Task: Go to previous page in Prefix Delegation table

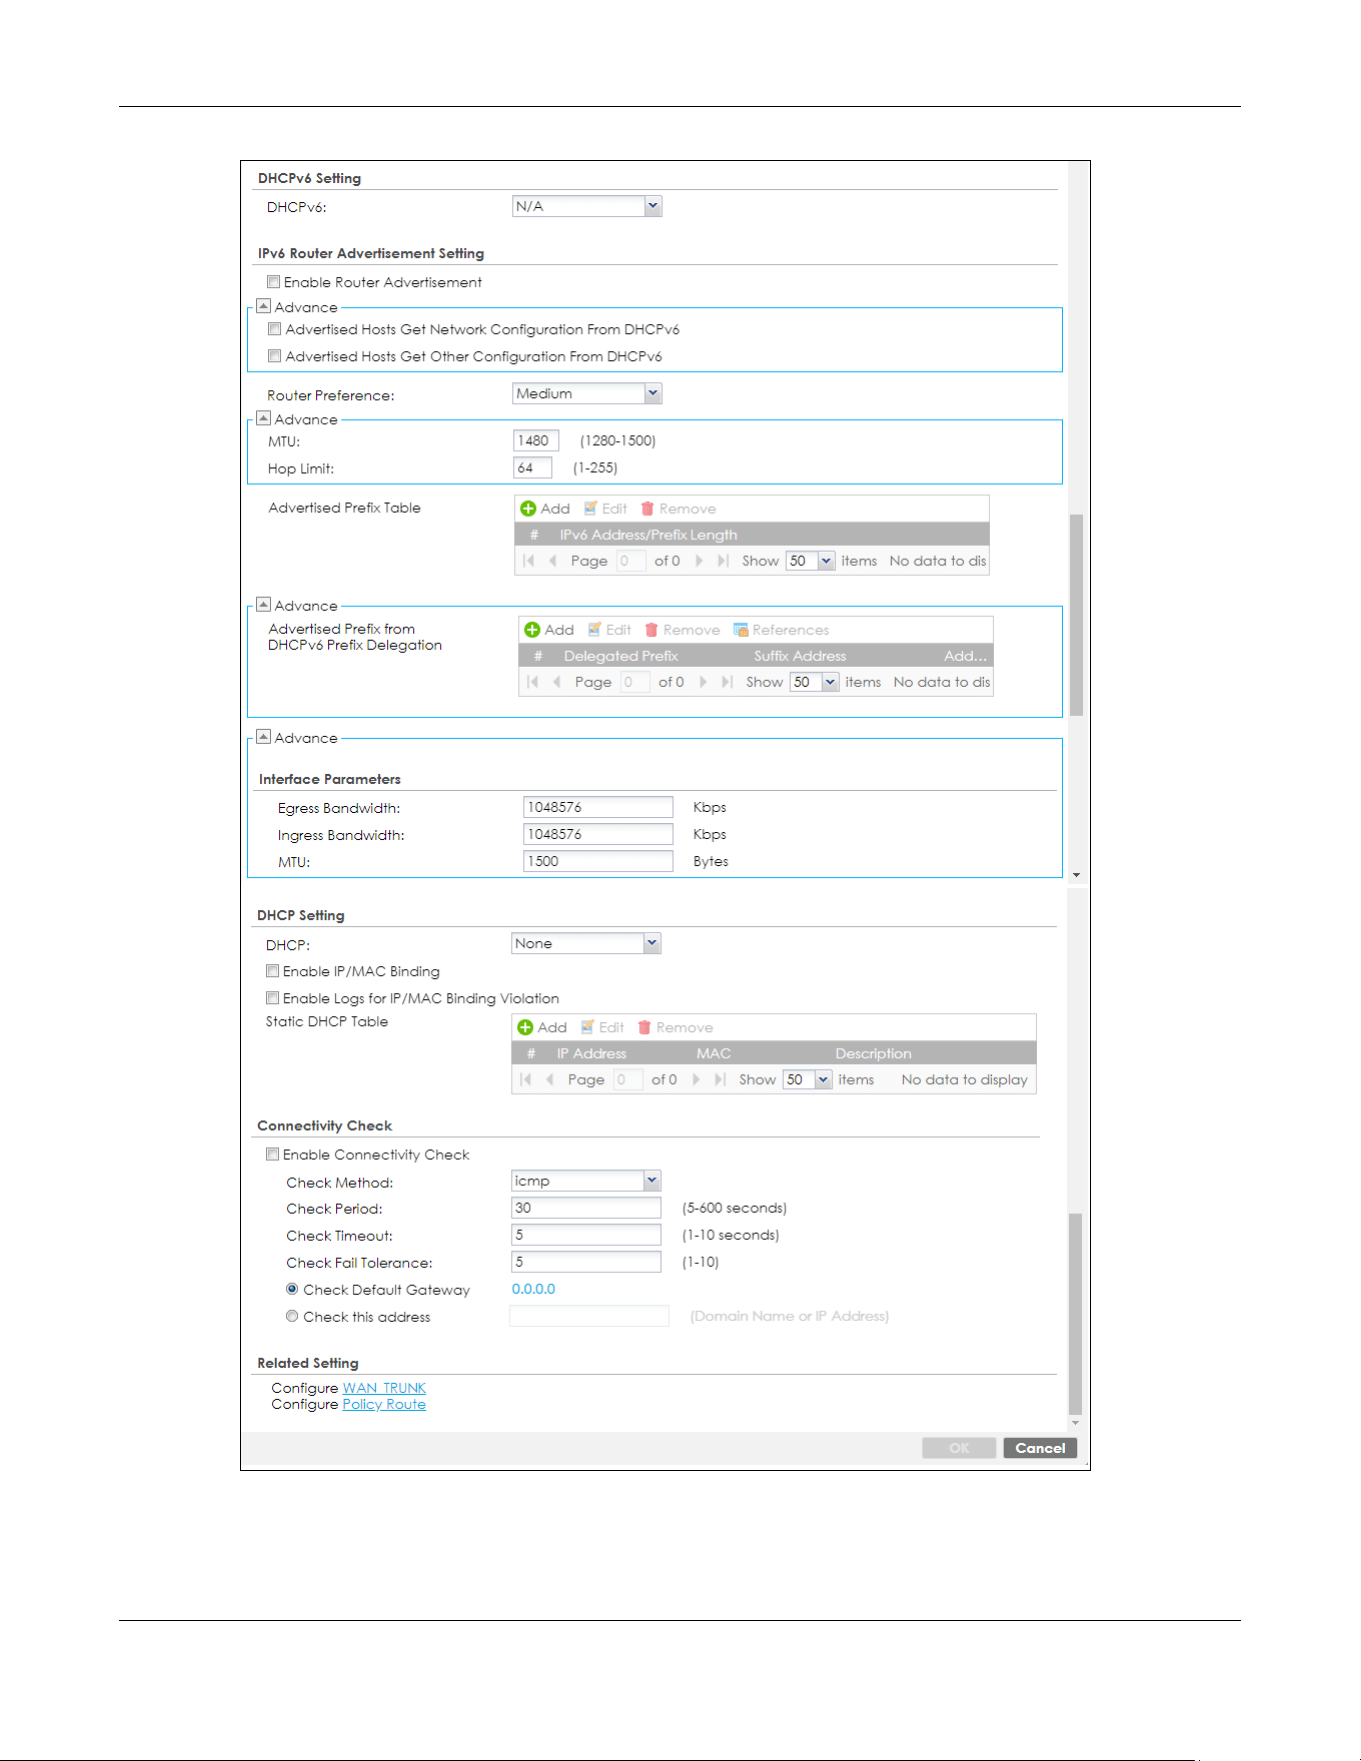Action: pyautogui.click(x=556, y=681)
